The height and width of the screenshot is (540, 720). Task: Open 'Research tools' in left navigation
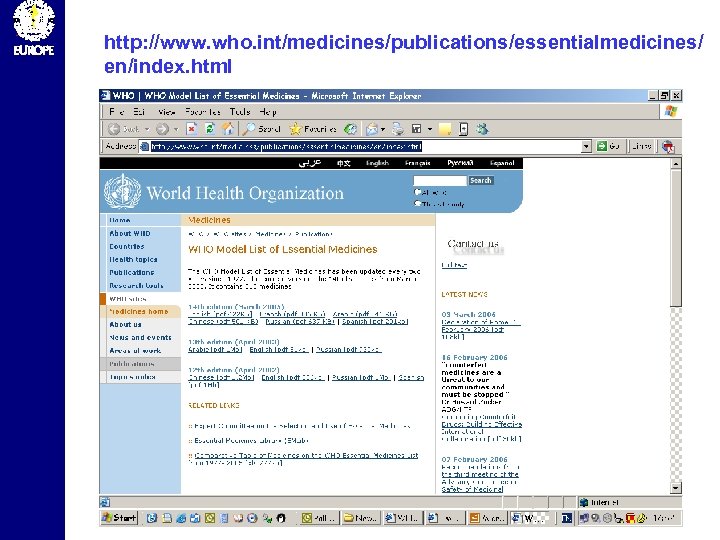pos(136,286)
